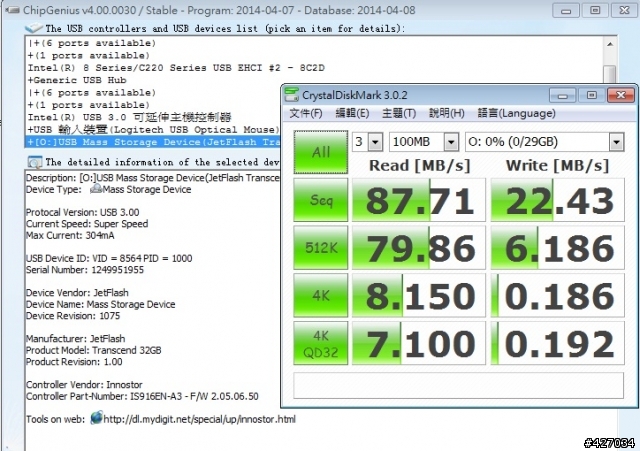The height and width of the screenshot is (451, 640).
Task: Click the 4K QD32 write value 0.192
Action: pyautogui.click(x=558, y=343)
